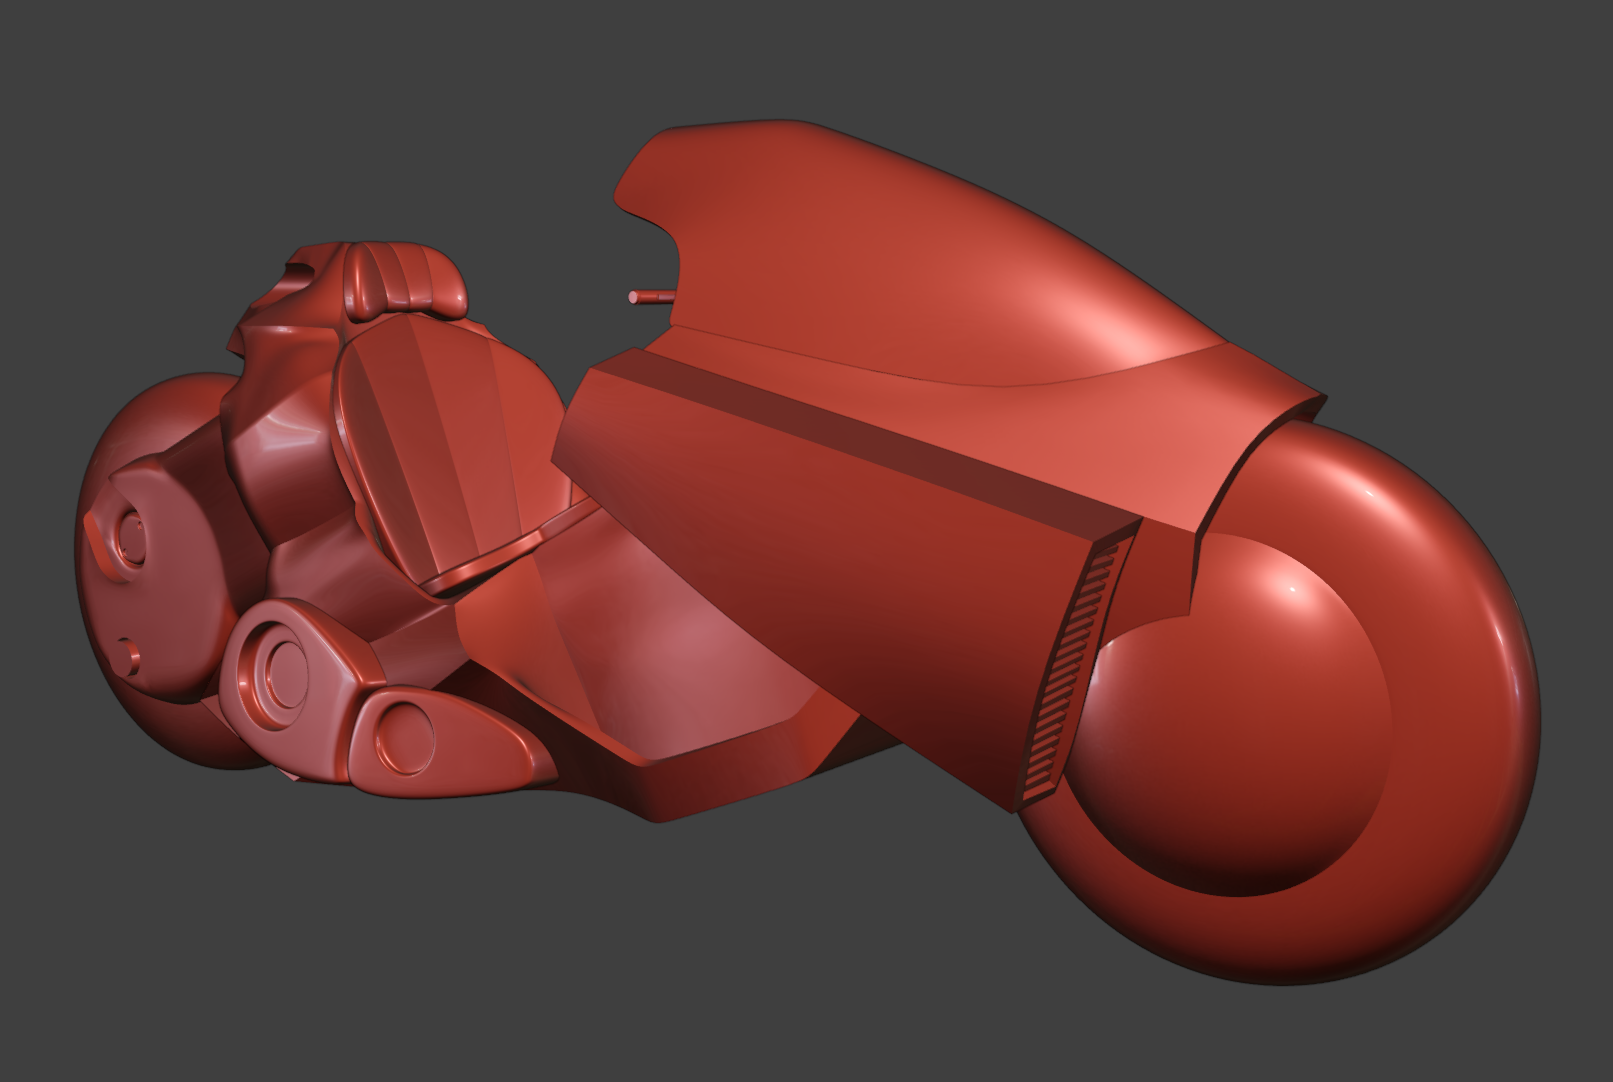Select the circular dimple on the small wheel

click(x=130, y=540)
